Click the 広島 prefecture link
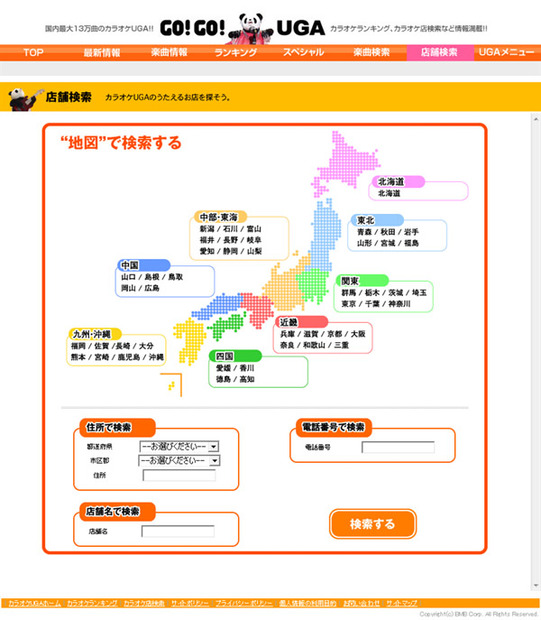The image size is (541, 620). pos(152,288)
